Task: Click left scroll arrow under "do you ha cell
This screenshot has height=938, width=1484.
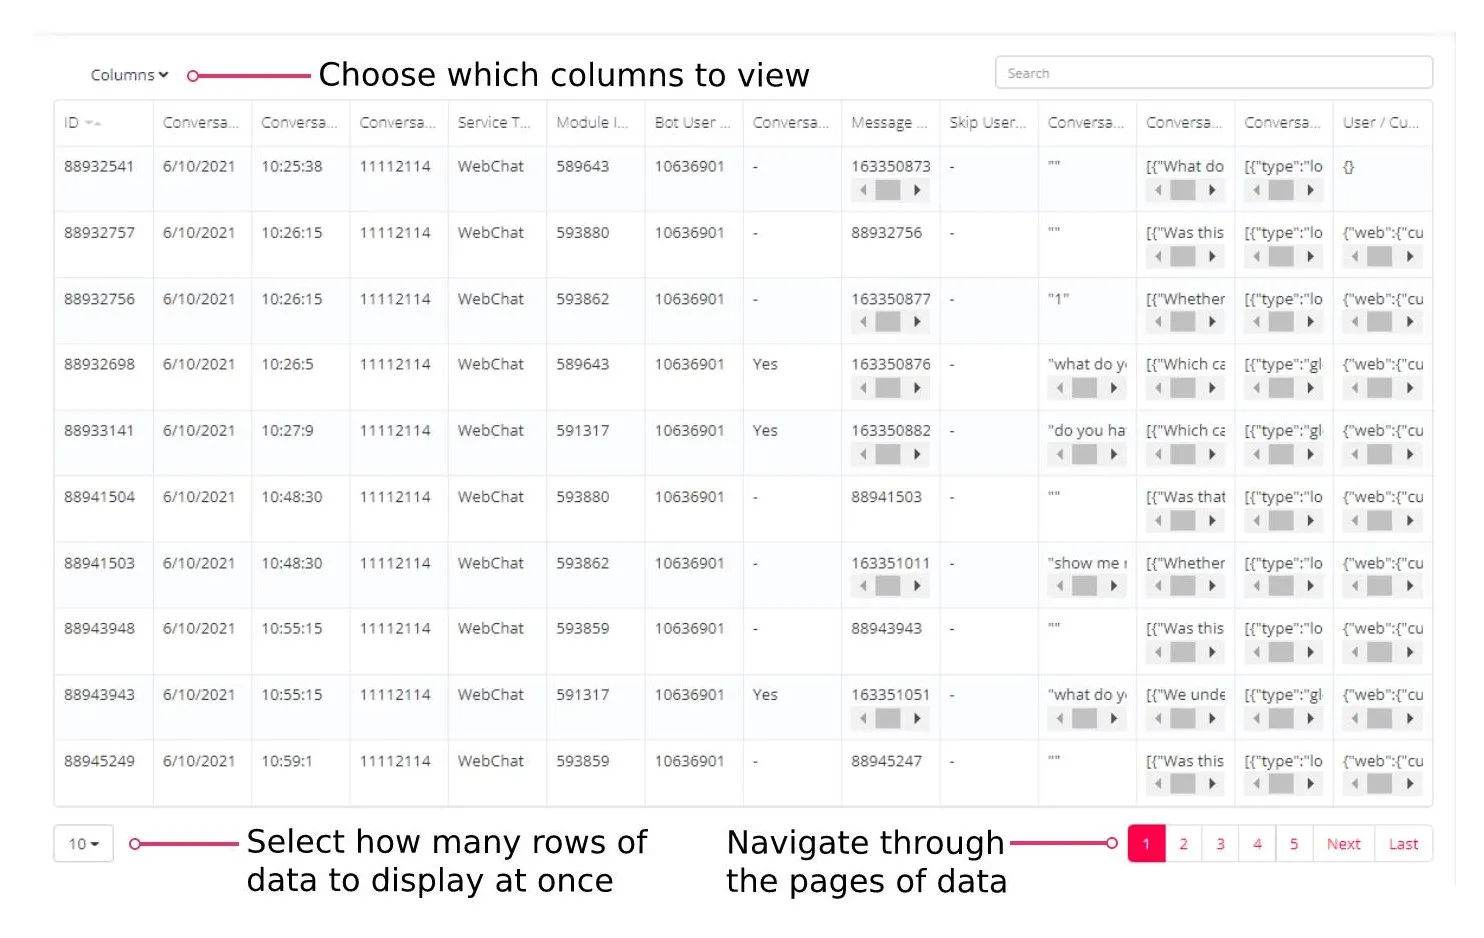Action: 1060,454
